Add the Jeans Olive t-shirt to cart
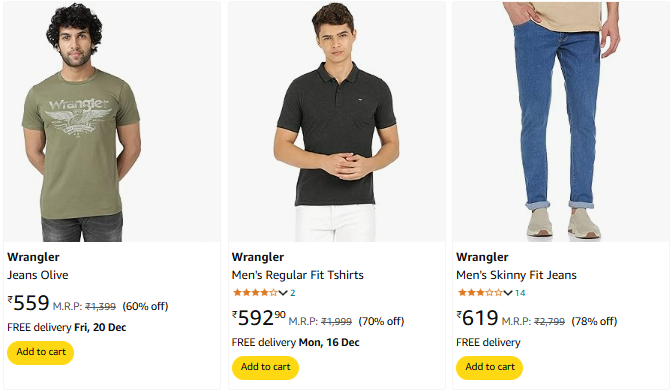The height and width of the screenshot is (392, 672). point(41,353)
